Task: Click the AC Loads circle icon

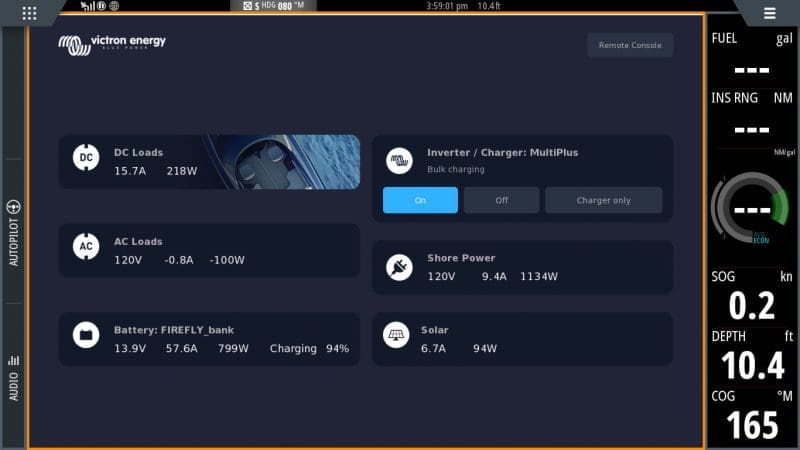Action: click(x=86, y=246)
